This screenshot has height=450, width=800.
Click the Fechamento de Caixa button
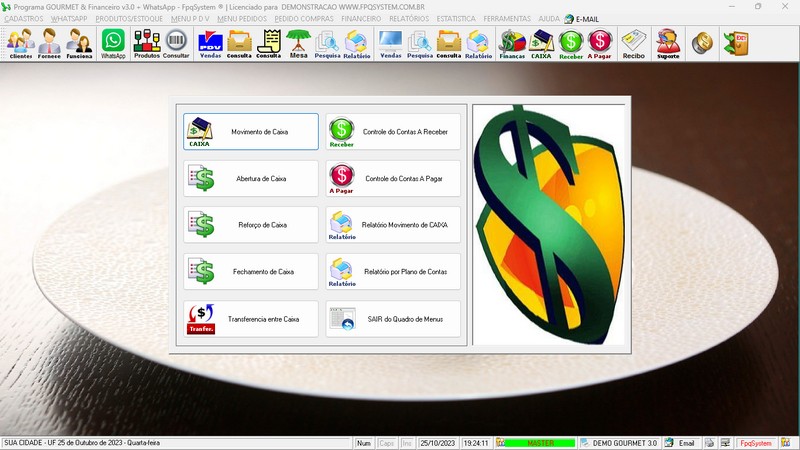[251, 272]
